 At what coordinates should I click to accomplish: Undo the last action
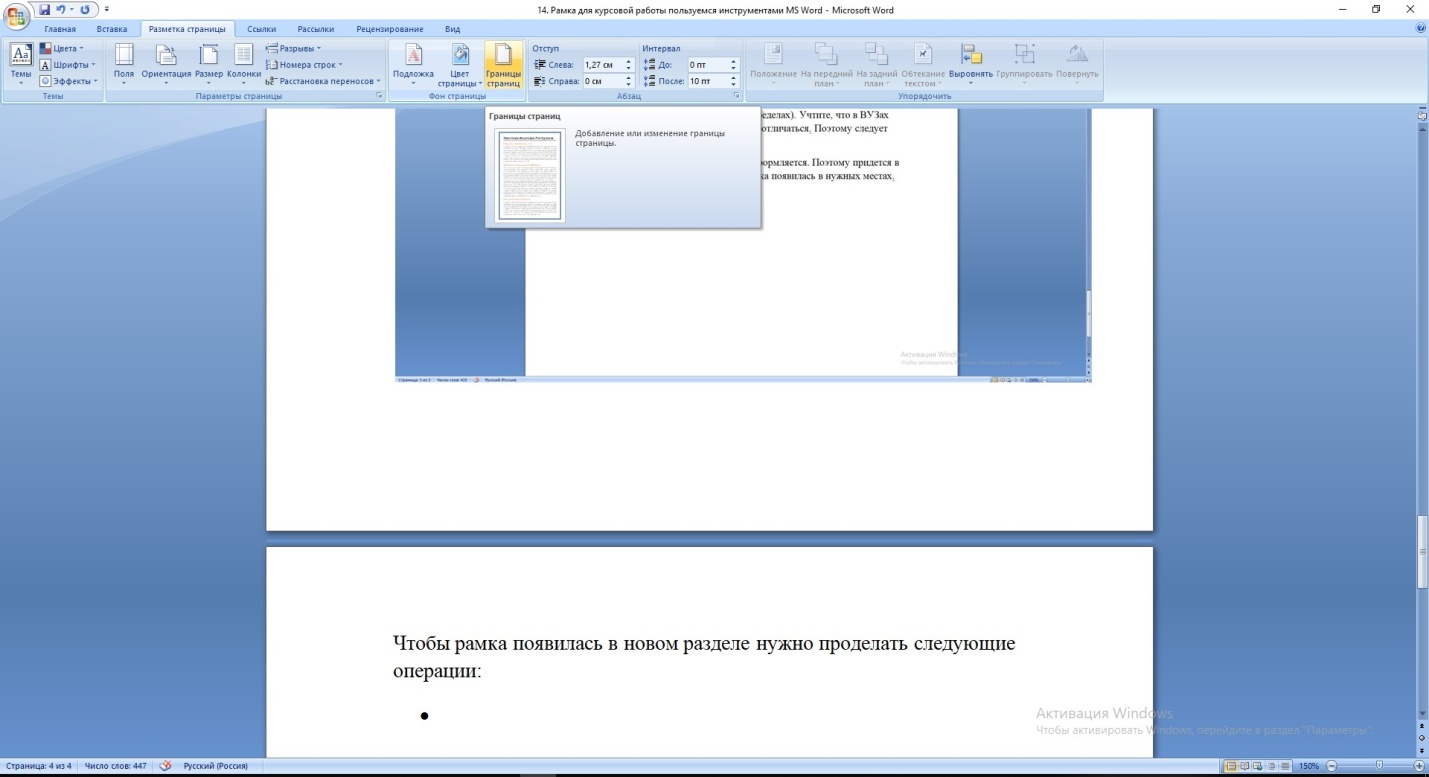pos(62,9)
